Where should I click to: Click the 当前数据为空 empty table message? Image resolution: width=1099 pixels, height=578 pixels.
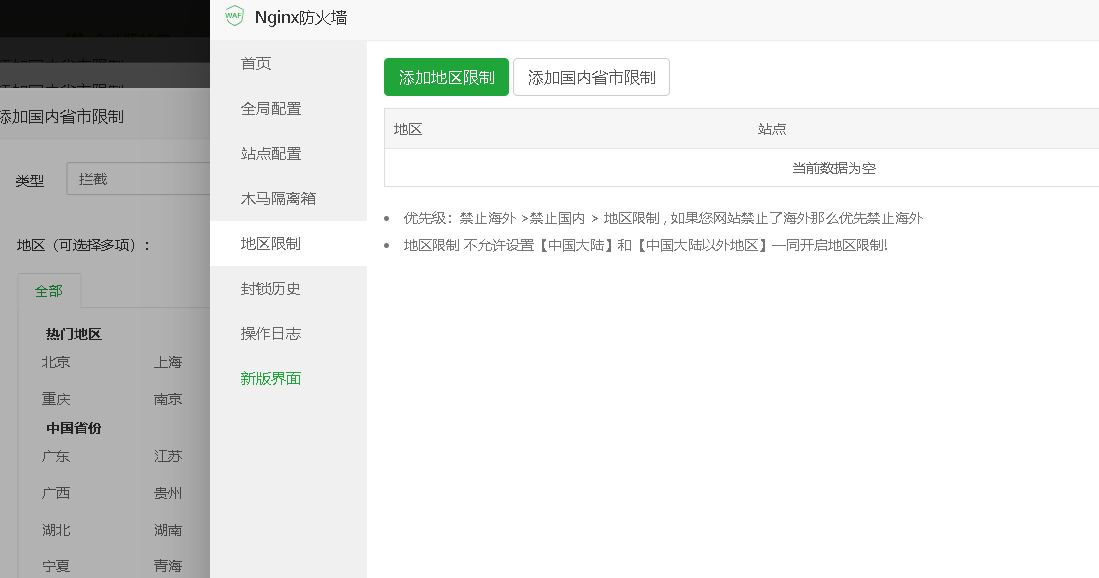(833, 168)
